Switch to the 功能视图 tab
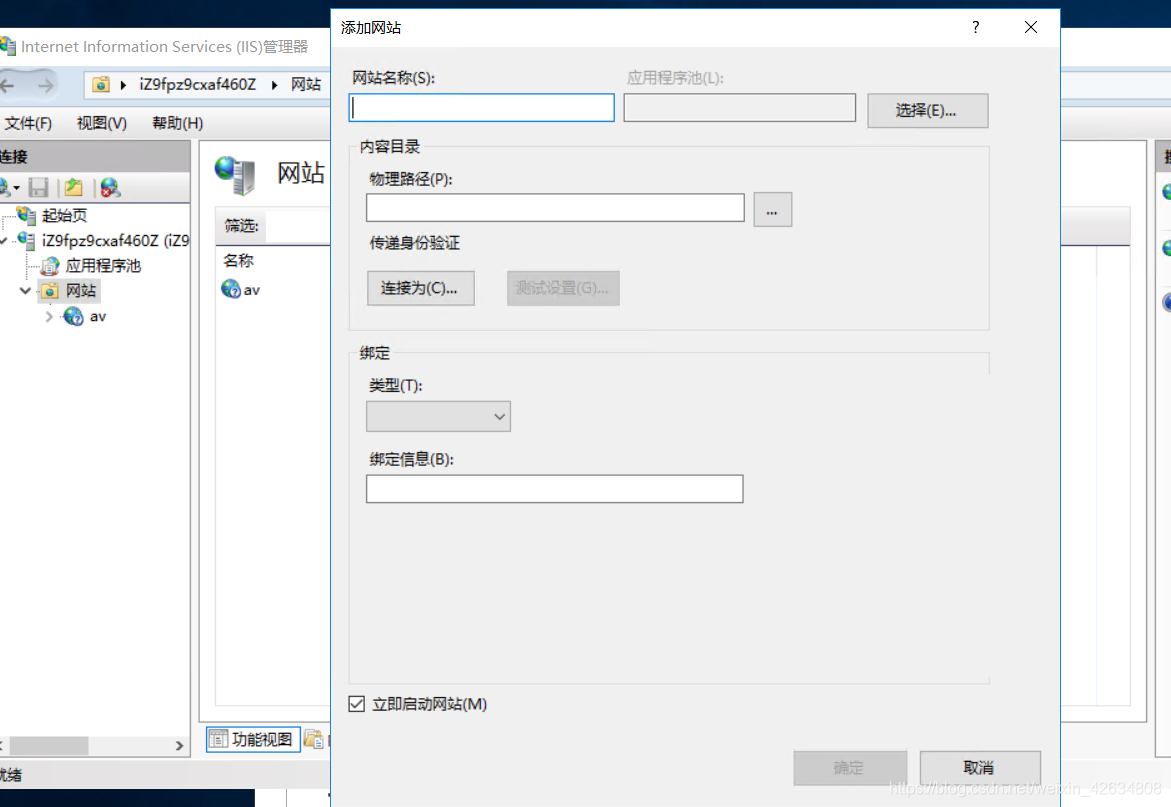The height and width of the screenshot is (807, 1171). point(253,739)
